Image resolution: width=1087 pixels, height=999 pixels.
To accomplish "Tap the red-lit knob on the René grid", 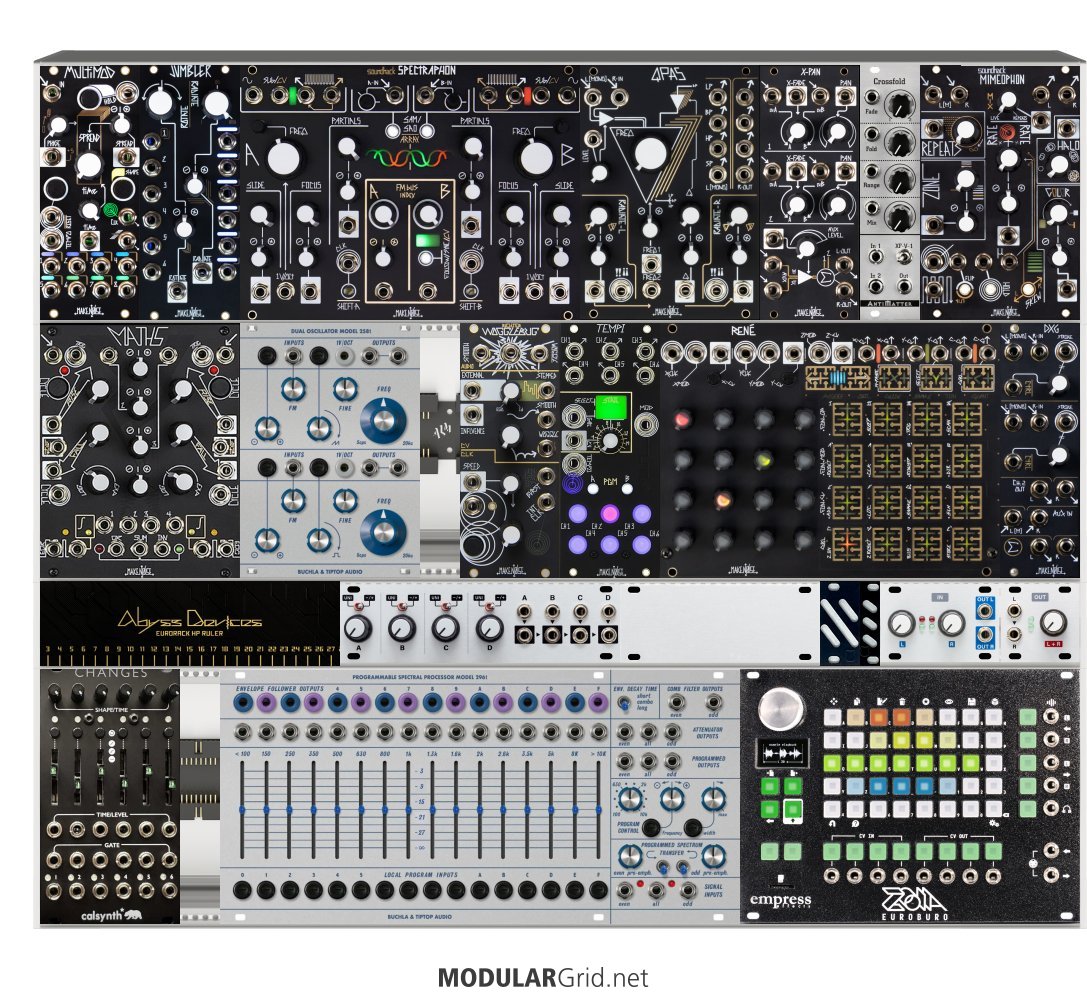I will (682, 419).
